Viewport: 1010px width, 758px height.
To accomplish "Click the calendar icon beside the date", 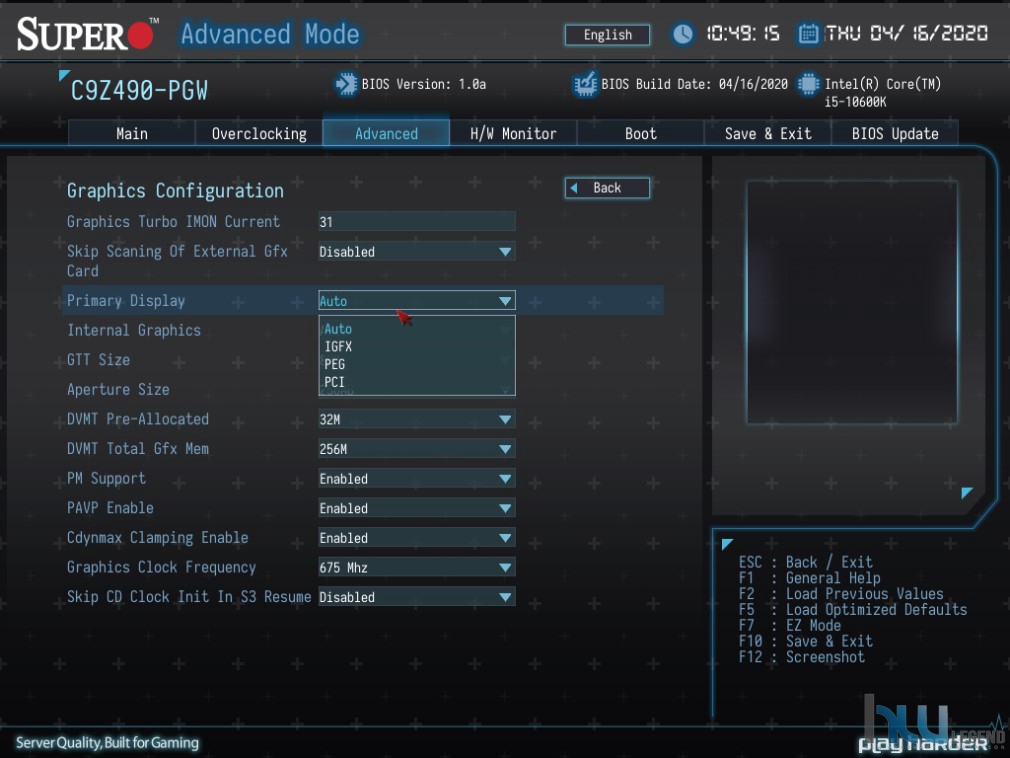I will pos(808,33).
